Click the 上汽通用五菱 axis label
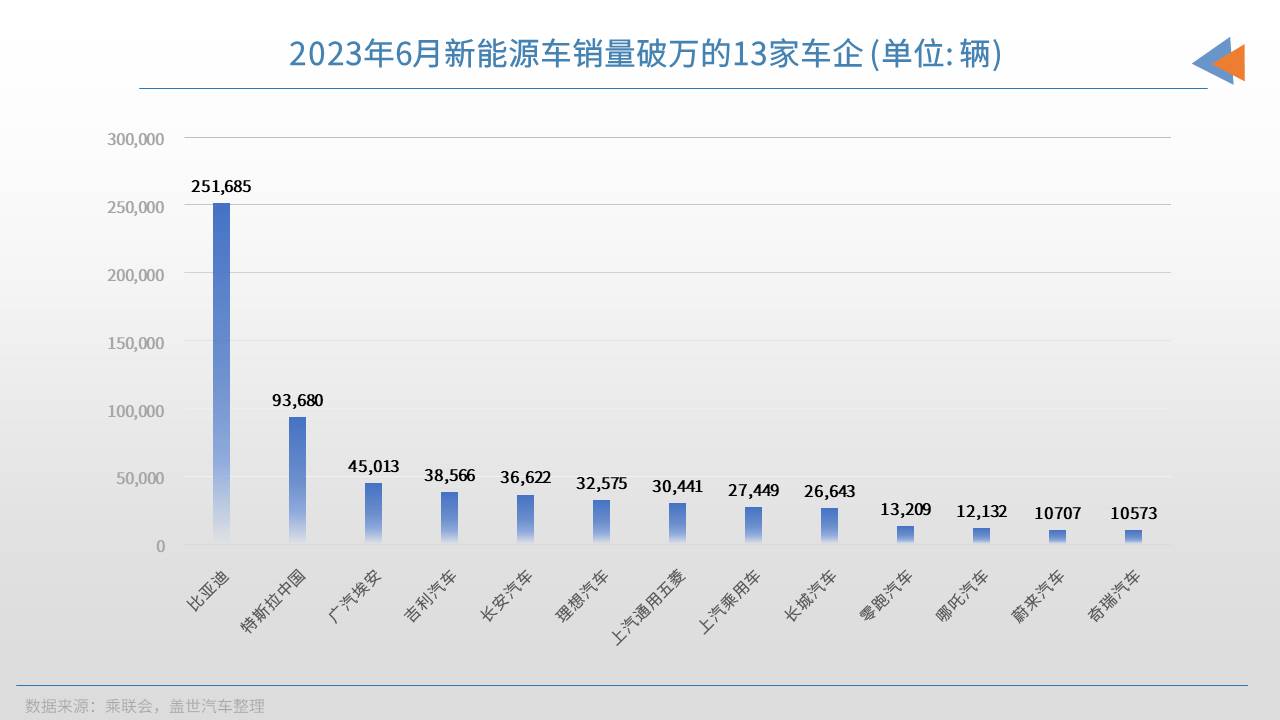Image resolution: width=1280 pixels, height=720 pixels. tap(648, 607)
